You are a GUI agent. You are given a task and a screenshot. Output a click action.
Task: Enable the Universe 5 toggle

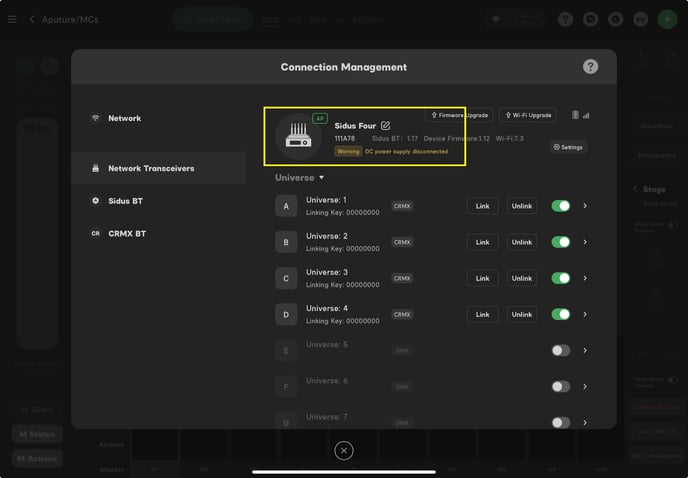(x=561, y=350)
